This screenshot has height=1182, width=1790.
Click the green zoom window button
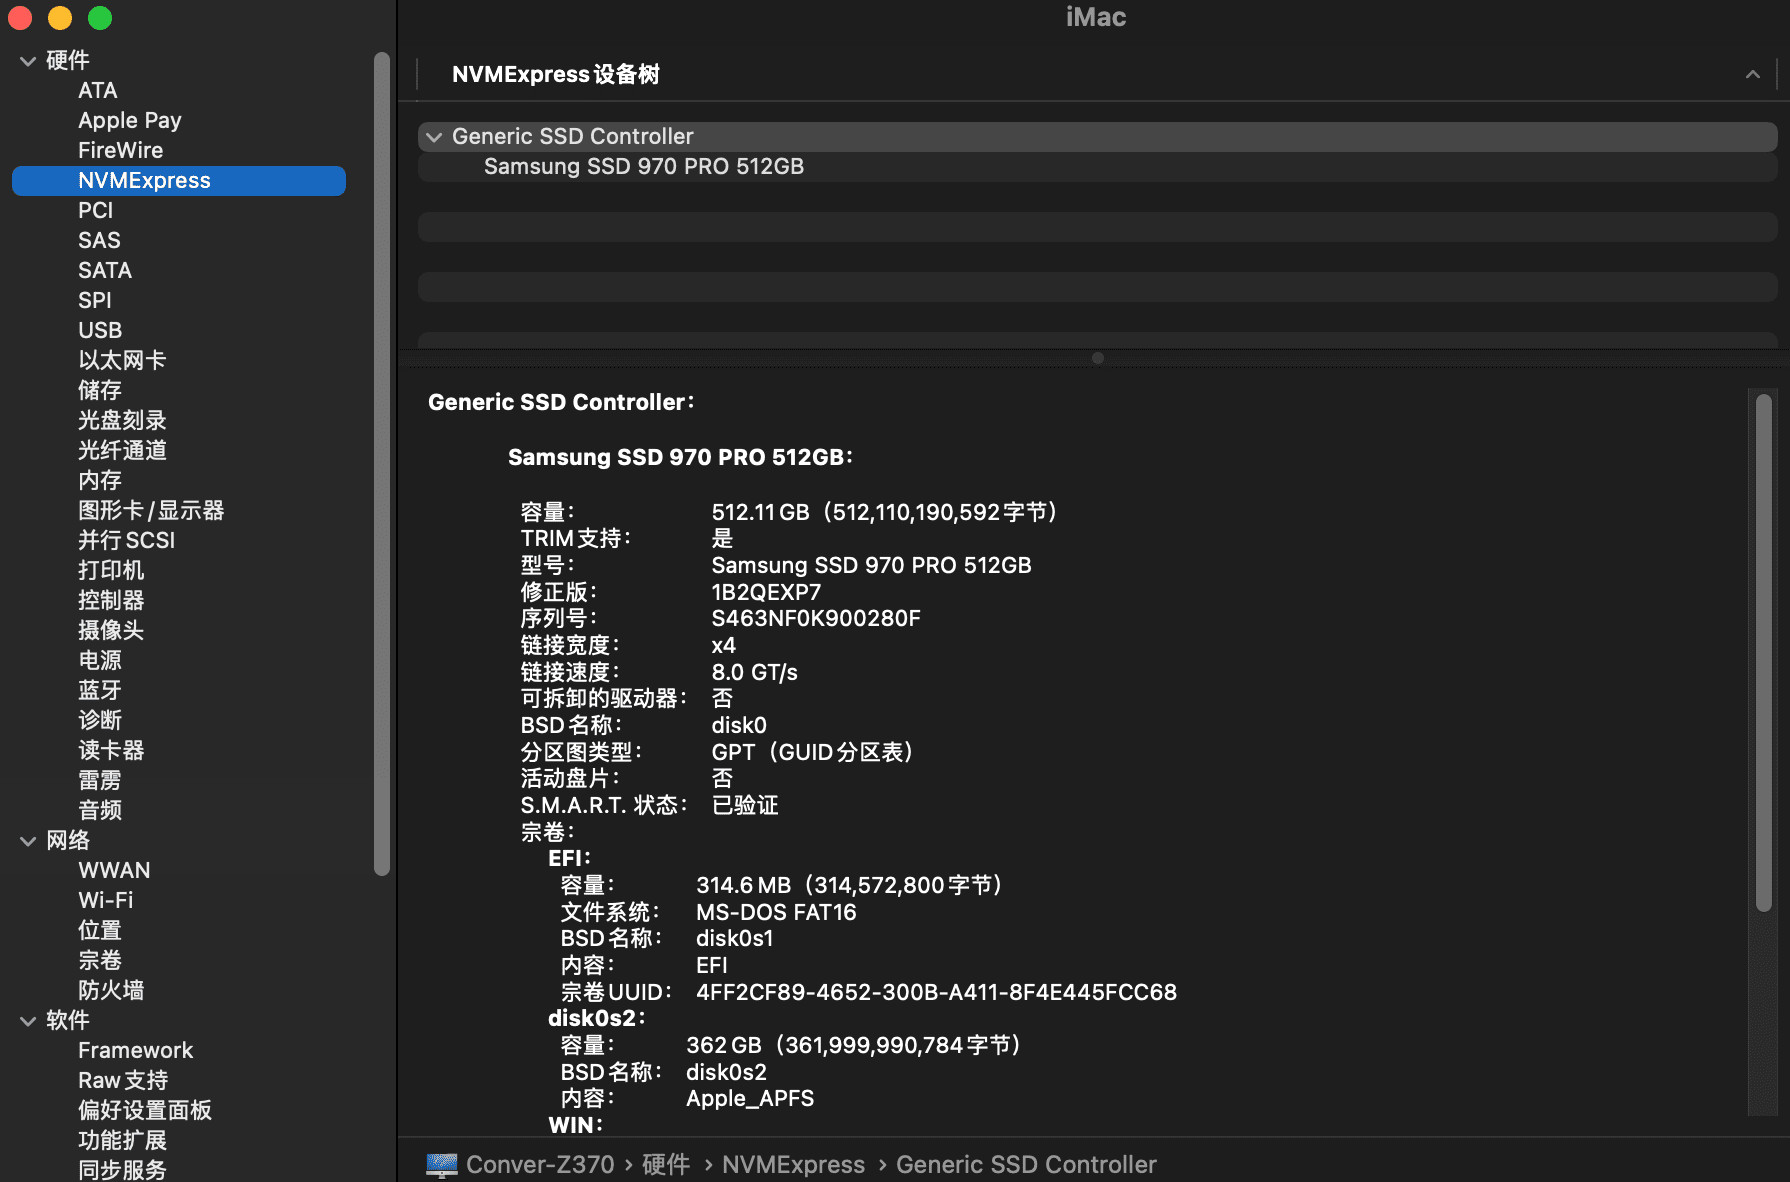point(100,18)
